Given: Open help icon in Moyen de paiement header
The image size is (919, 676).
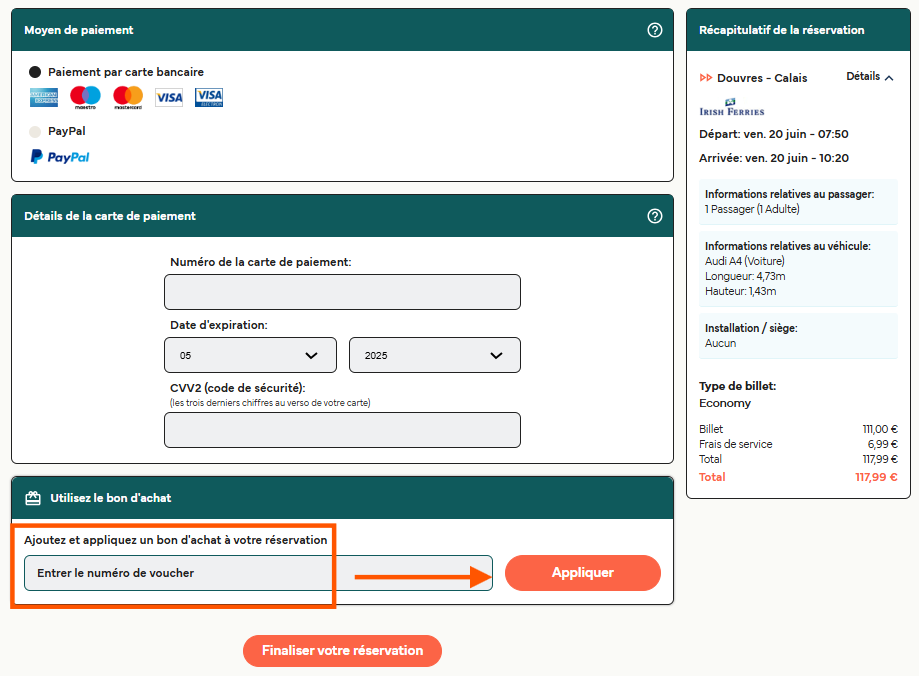Looking at the screenshot, I should pyautogui.click(x=655, y=30).
